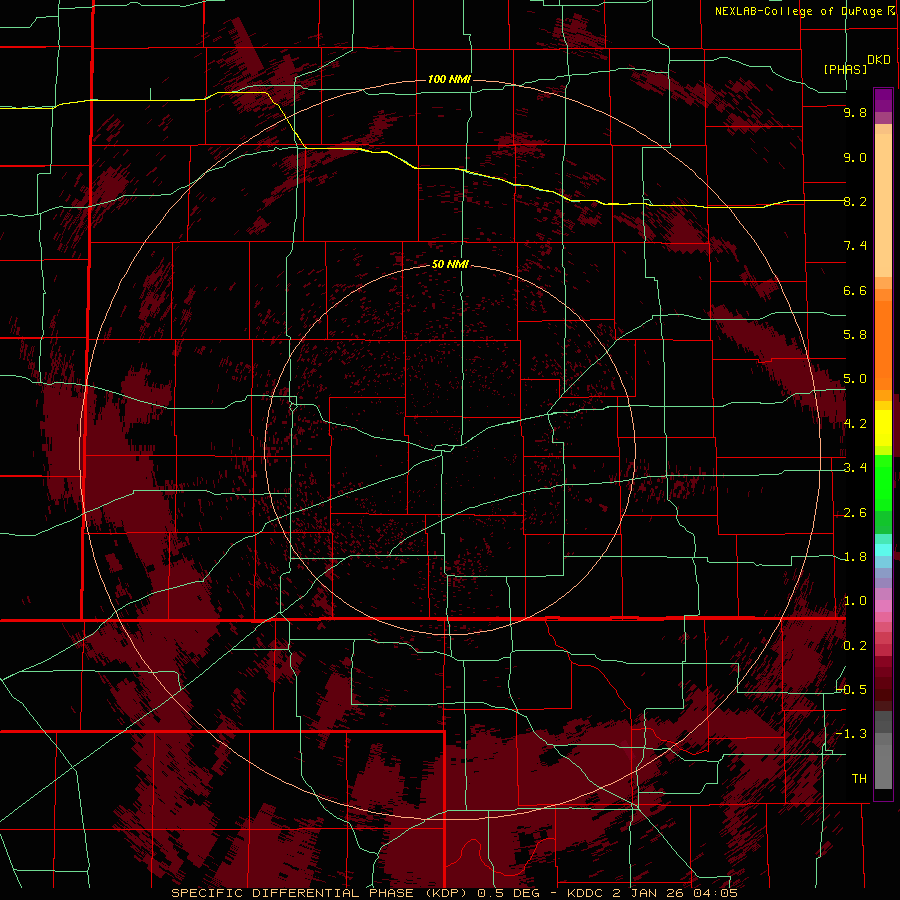
Task: Pick the peach segment of the color scale
Action: 883,205
